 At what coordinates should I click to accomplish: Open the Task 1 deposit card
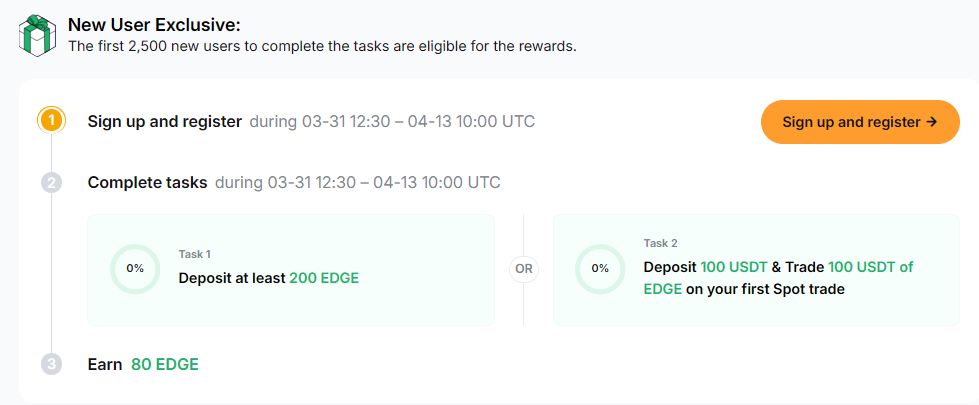[x=290, y=300]
